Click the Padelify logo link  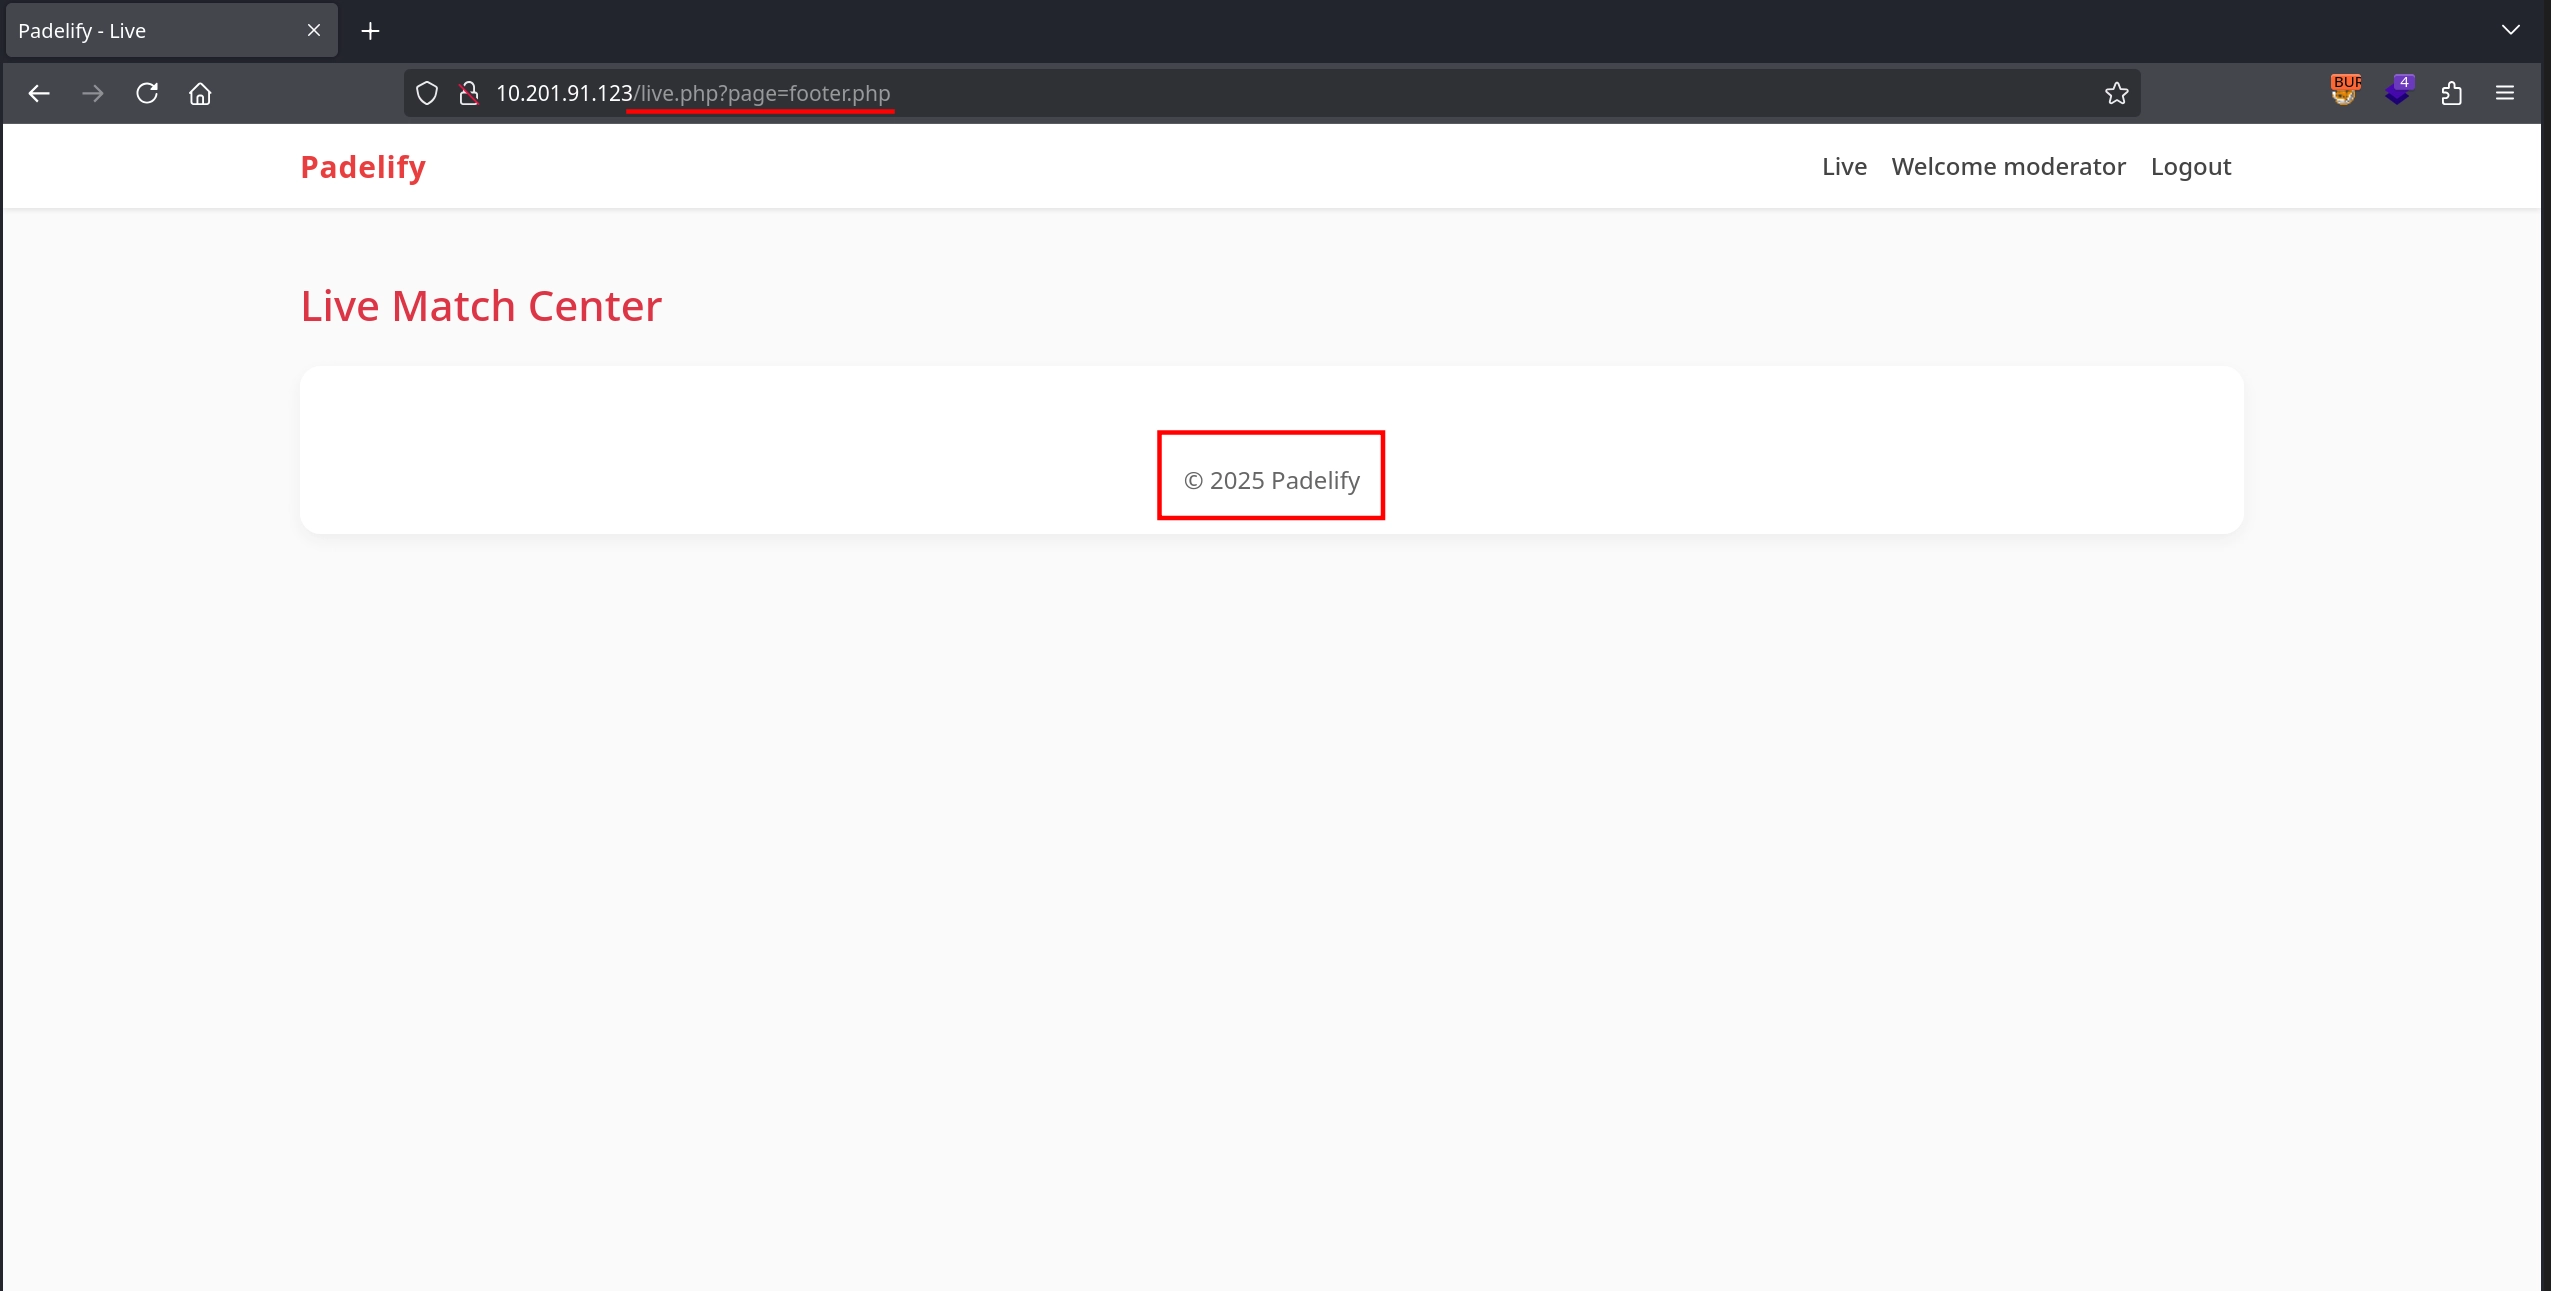point(363,167)
